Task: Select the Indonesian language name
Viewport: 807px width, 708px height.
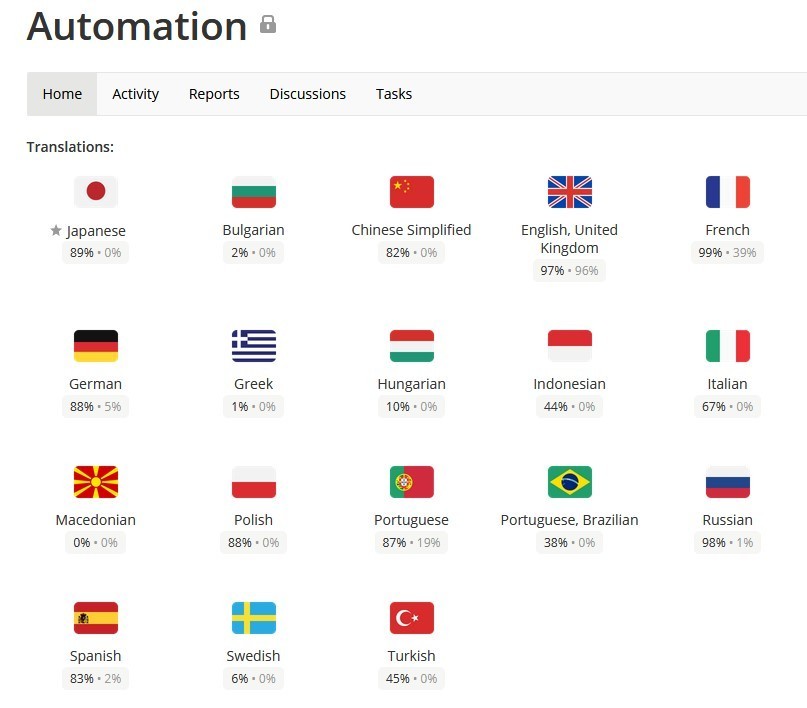Action: tap(569, 384)
